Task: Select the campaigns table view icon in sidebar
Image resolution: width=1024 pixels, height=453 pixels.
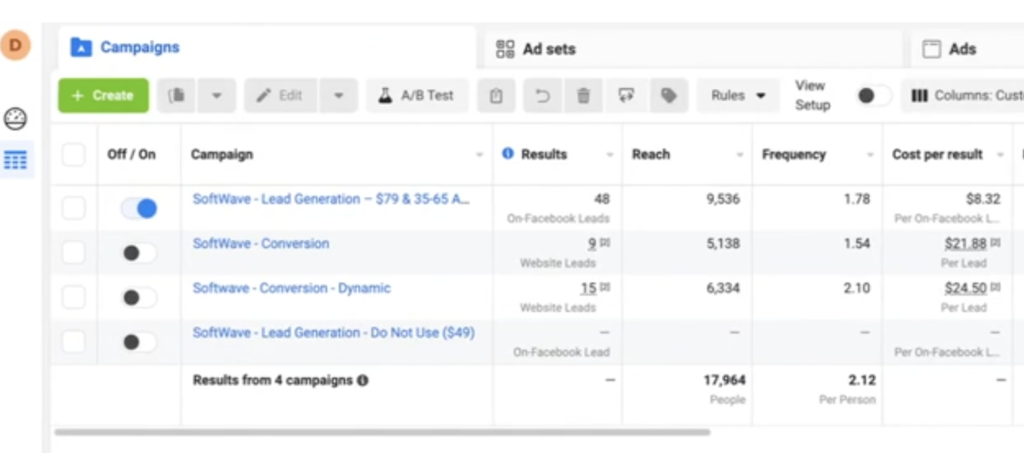Action: coord(16,159)
